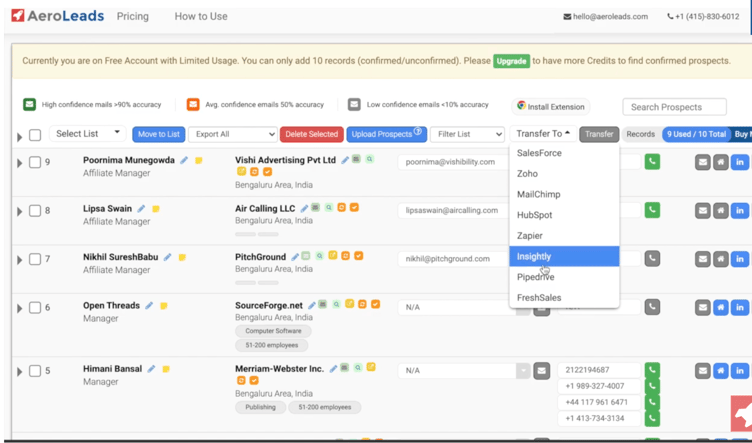
Task: Click the red Delete Selected button
Action: 312,134
